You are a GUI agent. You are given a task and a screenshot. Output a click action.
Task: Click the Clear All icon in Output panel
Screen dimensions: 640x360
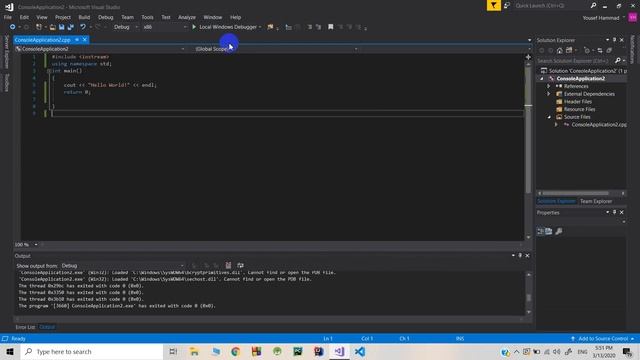coord(228,265)
